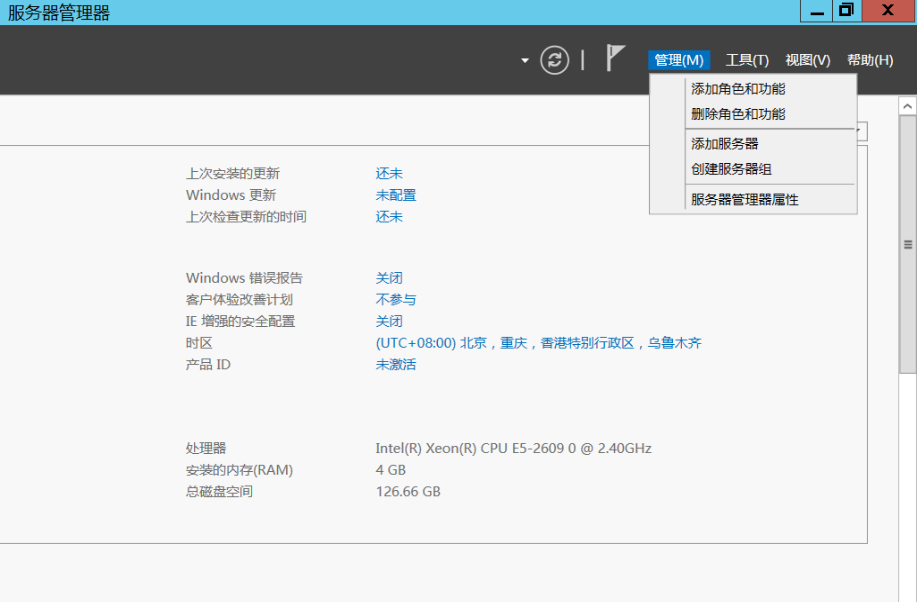Open the 视图(V) menu
Viewport: 917px width, 602px height.
pos(807,60)
